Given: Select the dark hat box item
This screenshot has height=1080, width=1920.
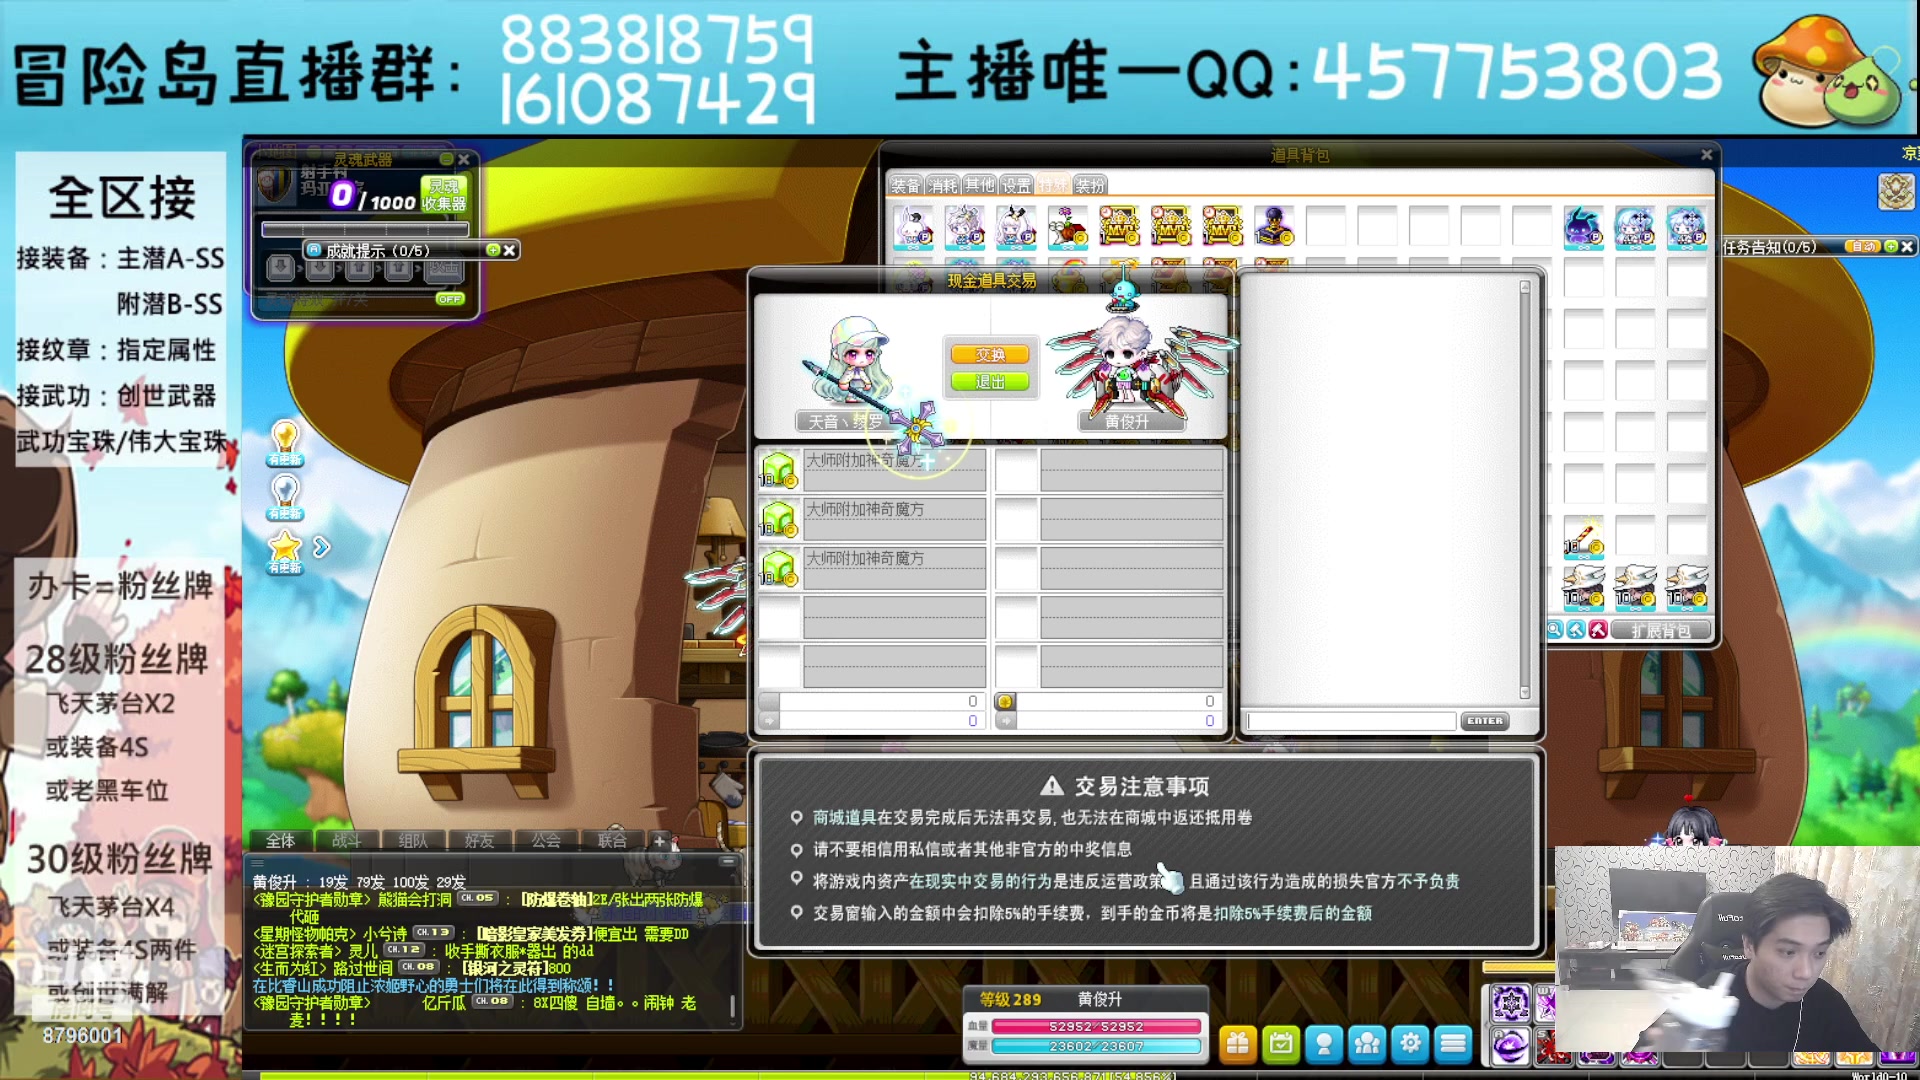Looking at the screenshot, I should (1274, 227).
